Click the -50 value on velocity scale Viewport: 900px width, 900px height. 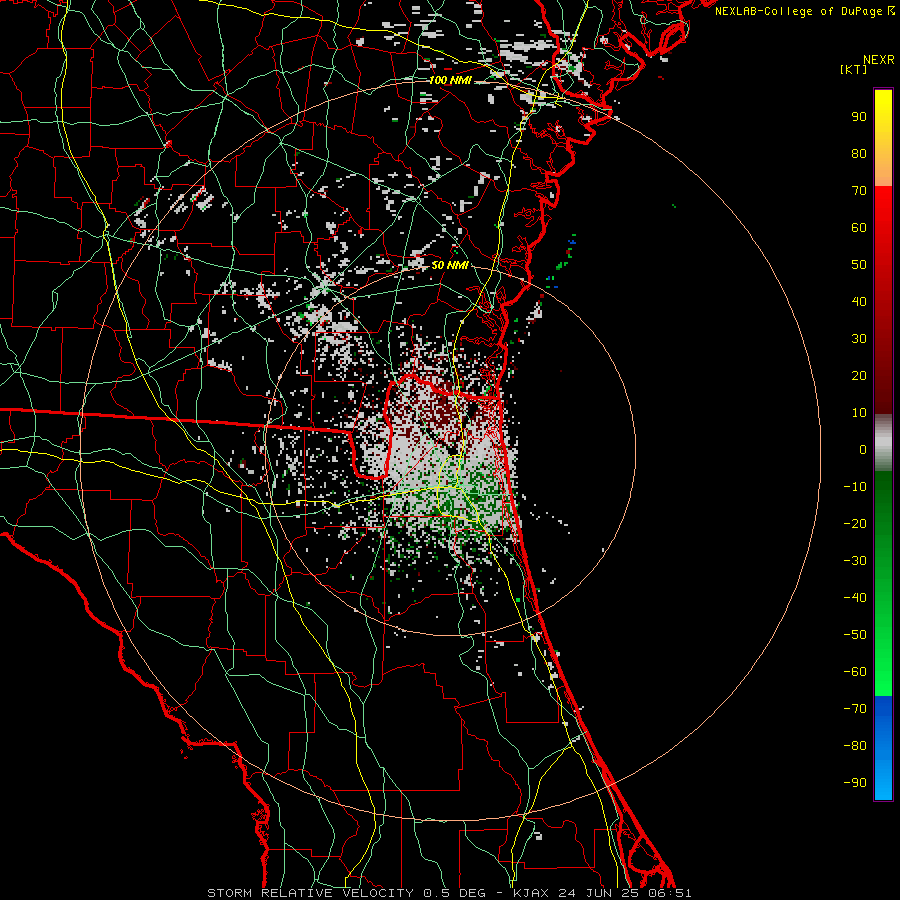point(855,635)
